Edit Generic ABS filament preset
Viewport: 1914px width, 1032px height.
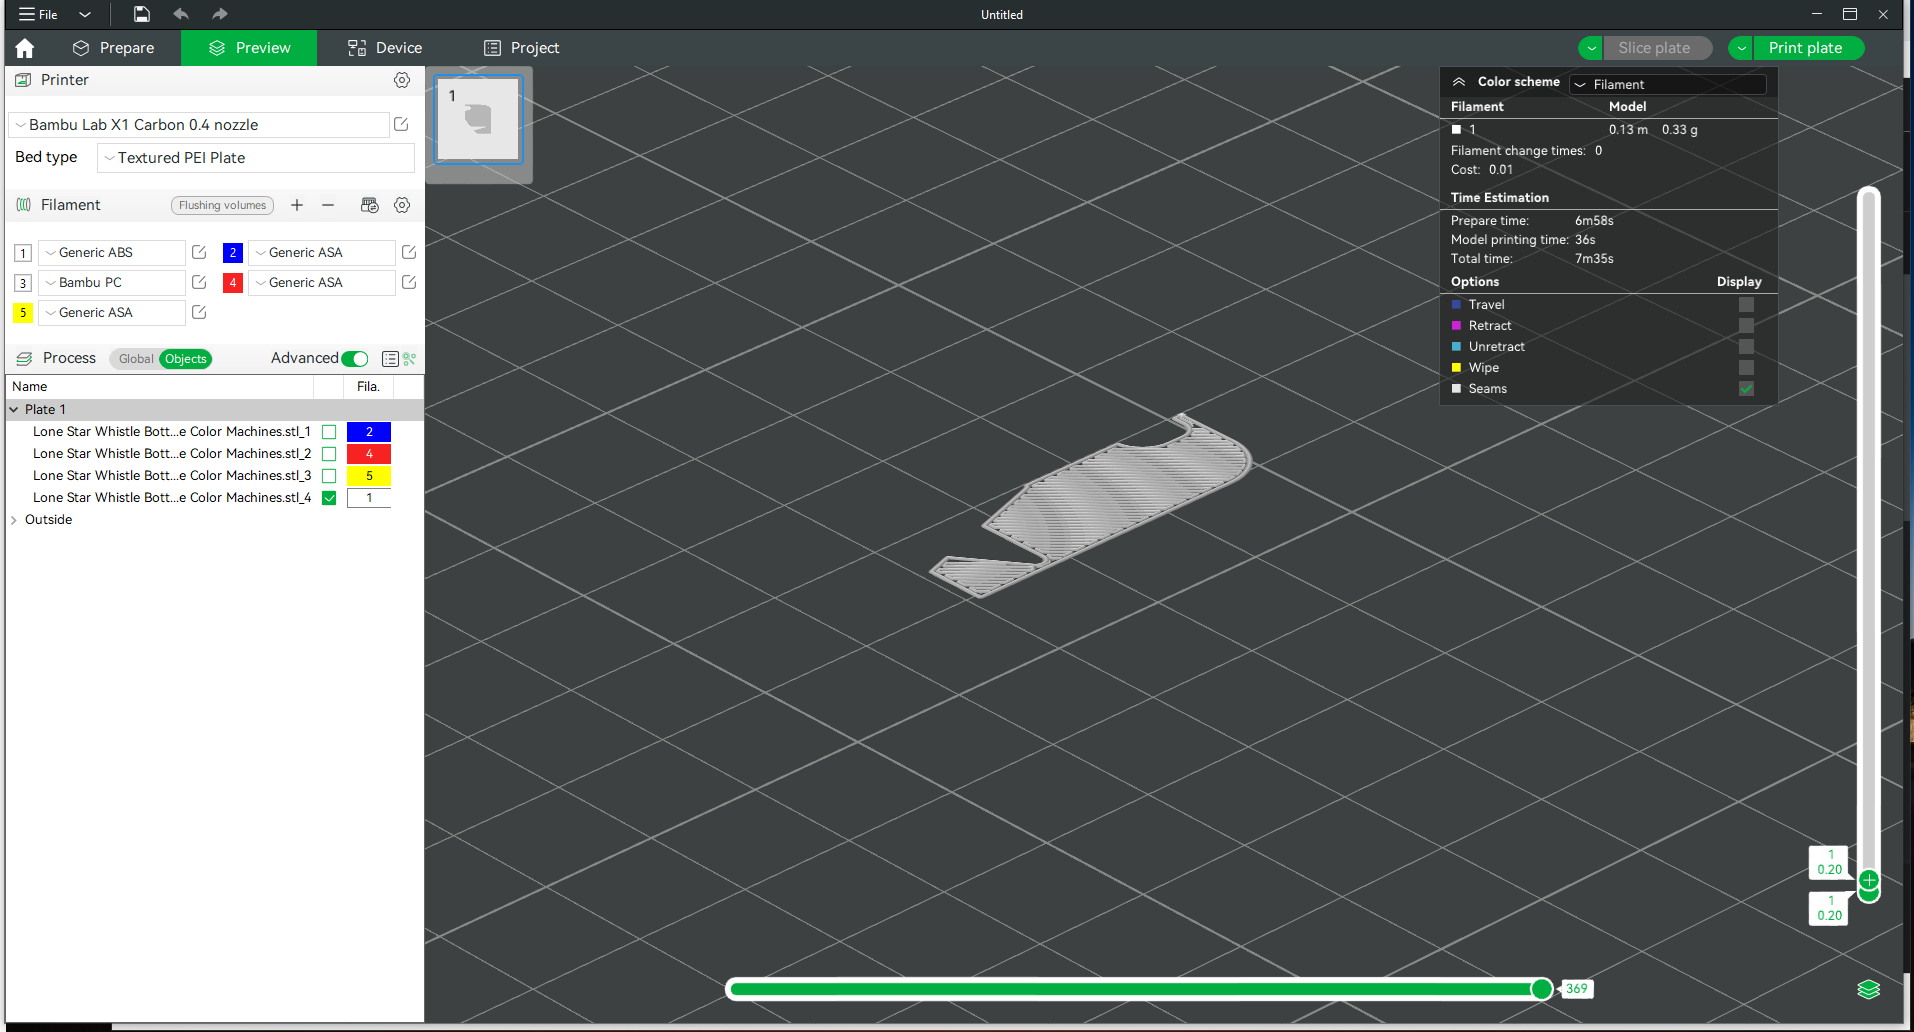[199, 253]
